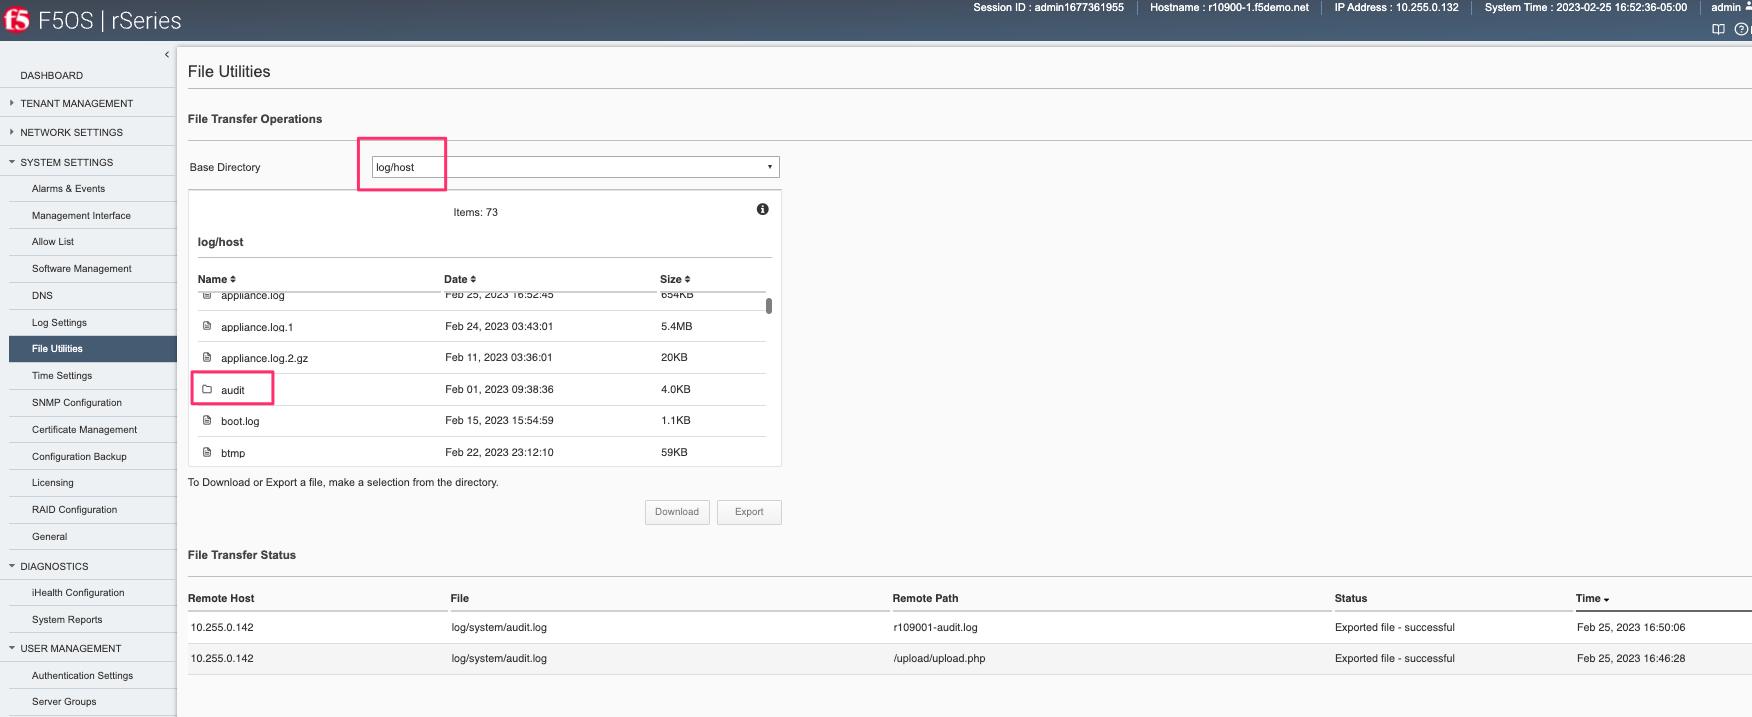Click the info icon in file browser
Screen dimensions: 1752x717
762,209
